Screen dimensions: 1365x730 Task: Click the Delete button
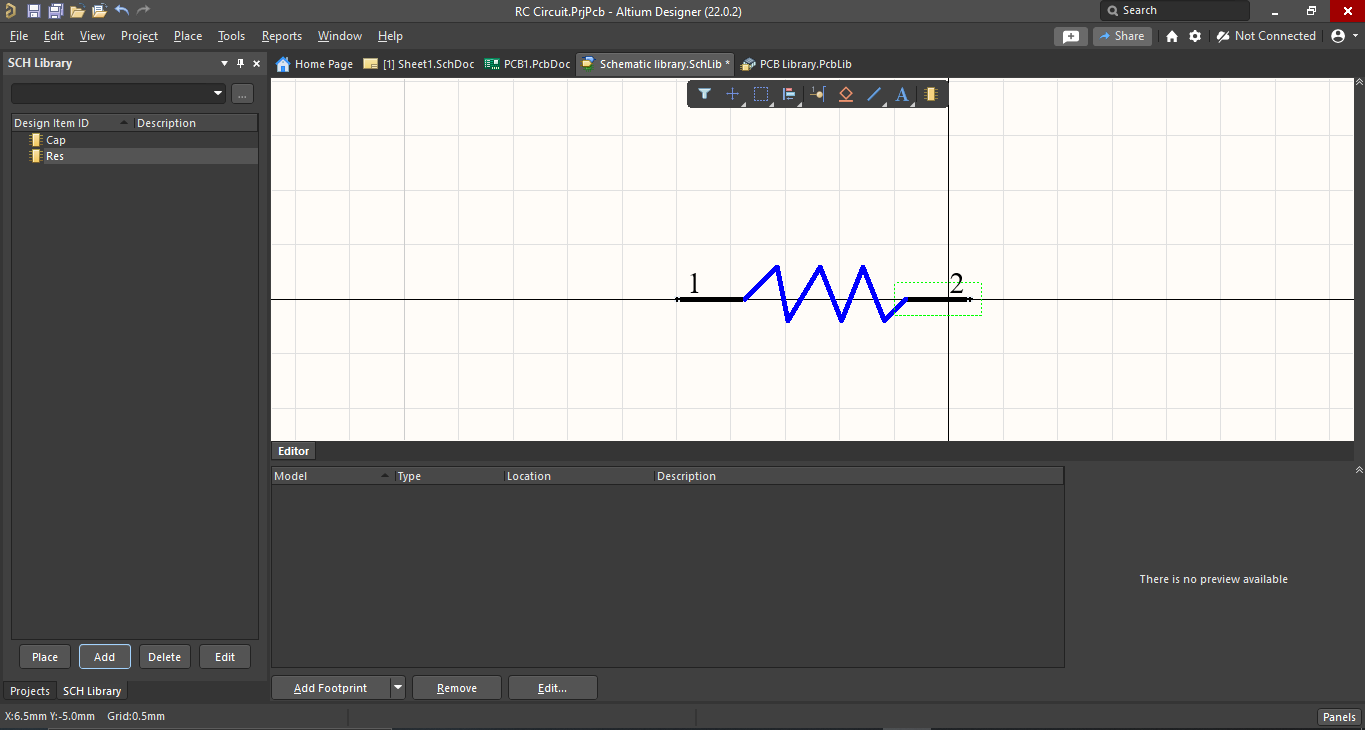(165, 657)
